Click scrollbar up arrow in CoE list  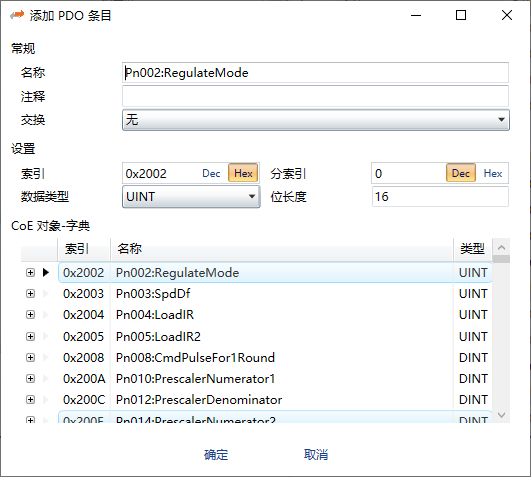coord(502,247)
